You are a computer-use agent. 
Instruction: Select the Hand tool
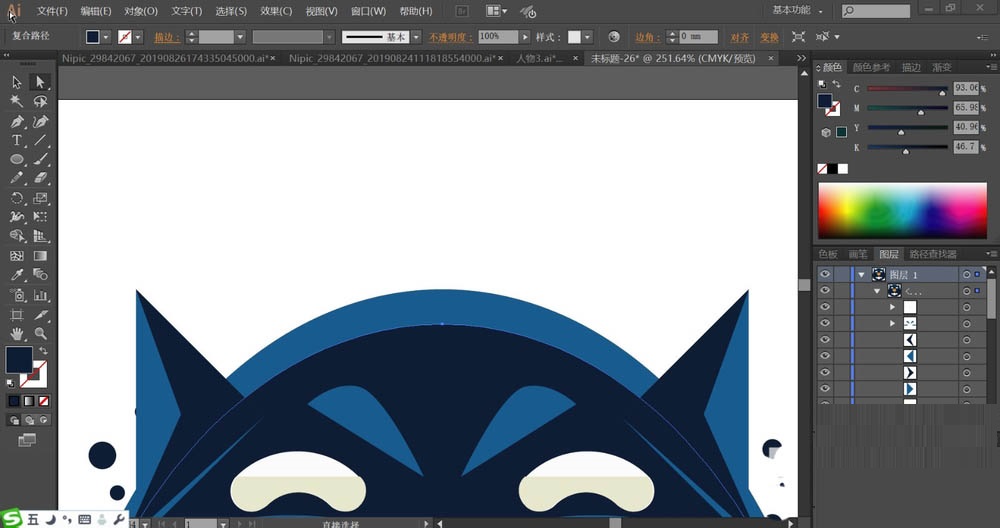point(17,332)
